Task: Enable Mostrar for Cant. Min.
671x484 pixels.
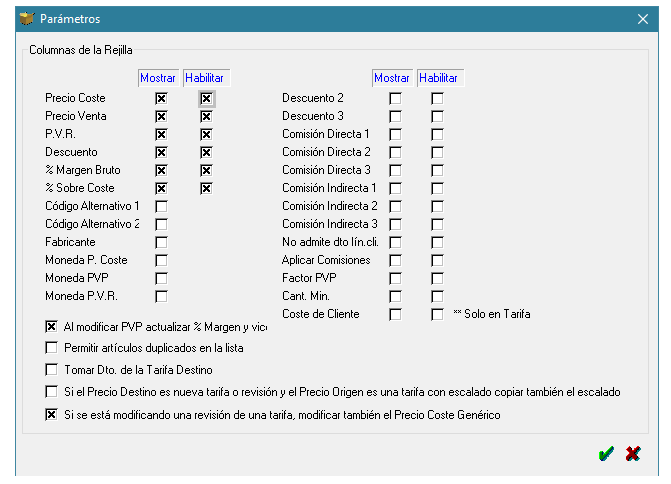Action: click(x=395, y=296)
